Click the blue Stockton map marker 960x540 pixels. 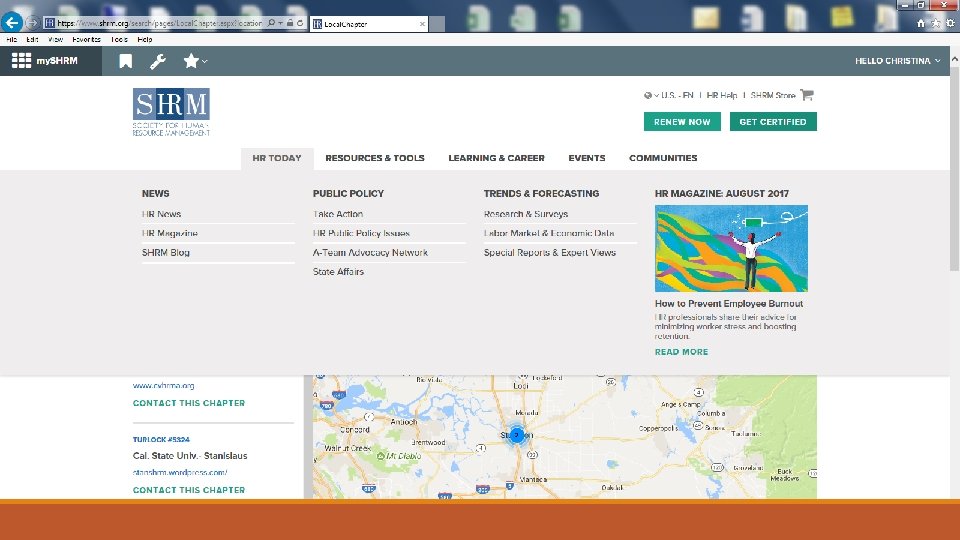[x=517, y=435]
